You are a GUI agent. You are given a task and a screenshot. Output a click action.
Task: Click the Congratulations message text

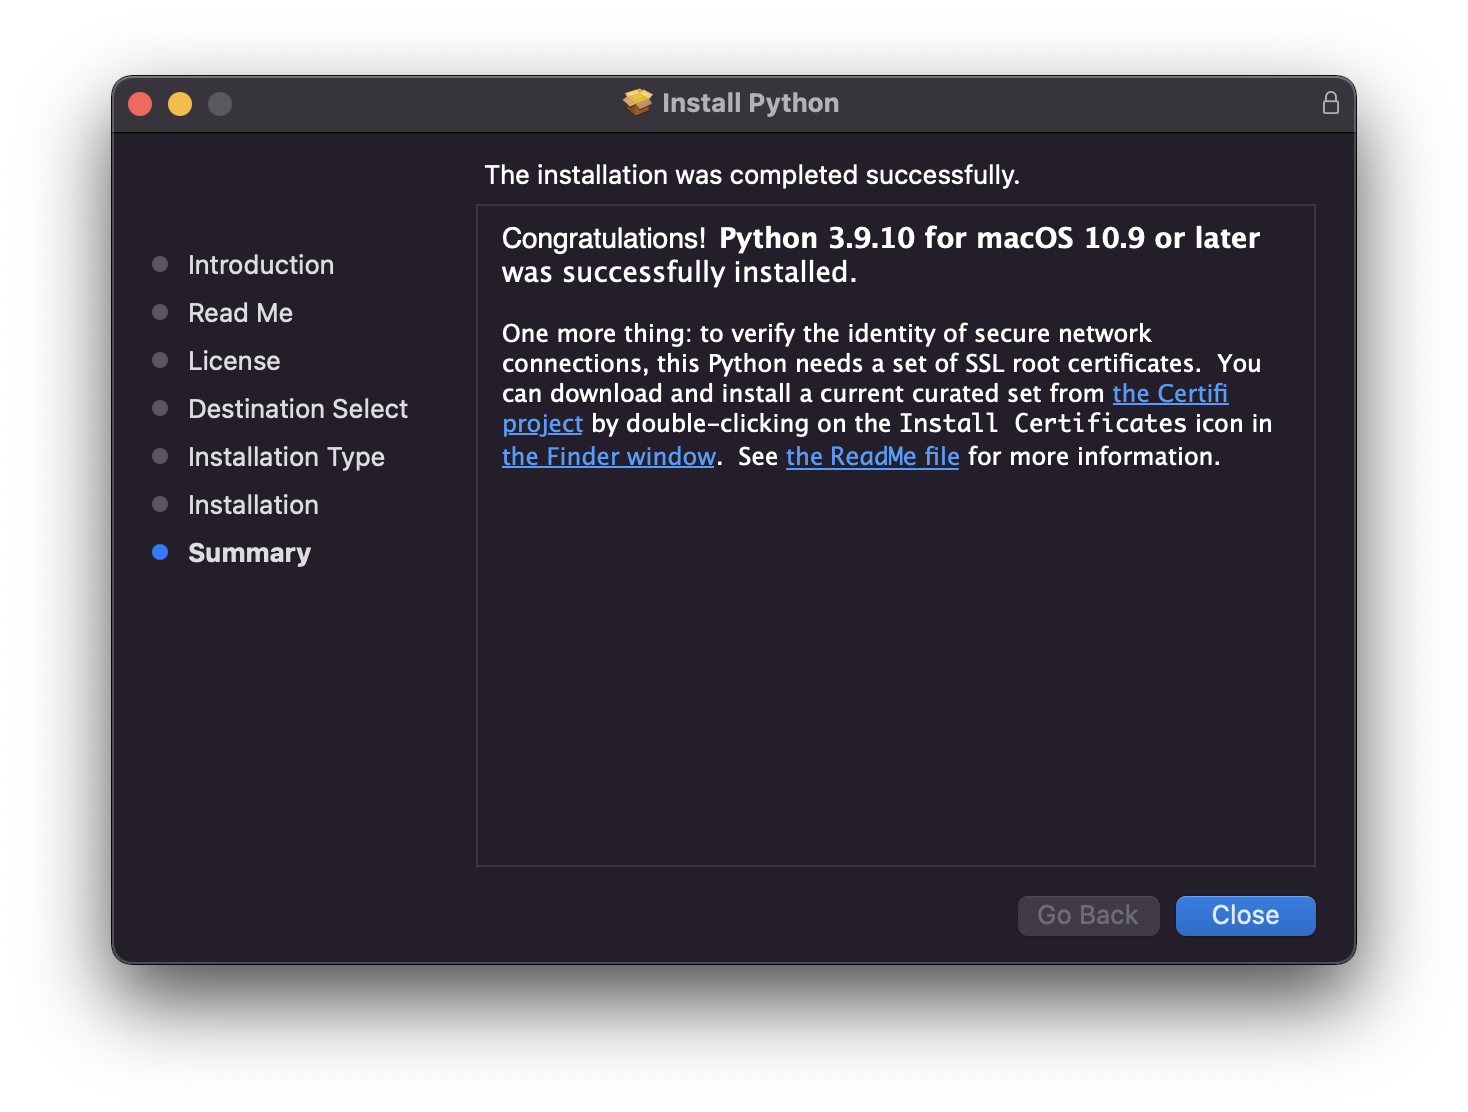[x=880, y=254]
